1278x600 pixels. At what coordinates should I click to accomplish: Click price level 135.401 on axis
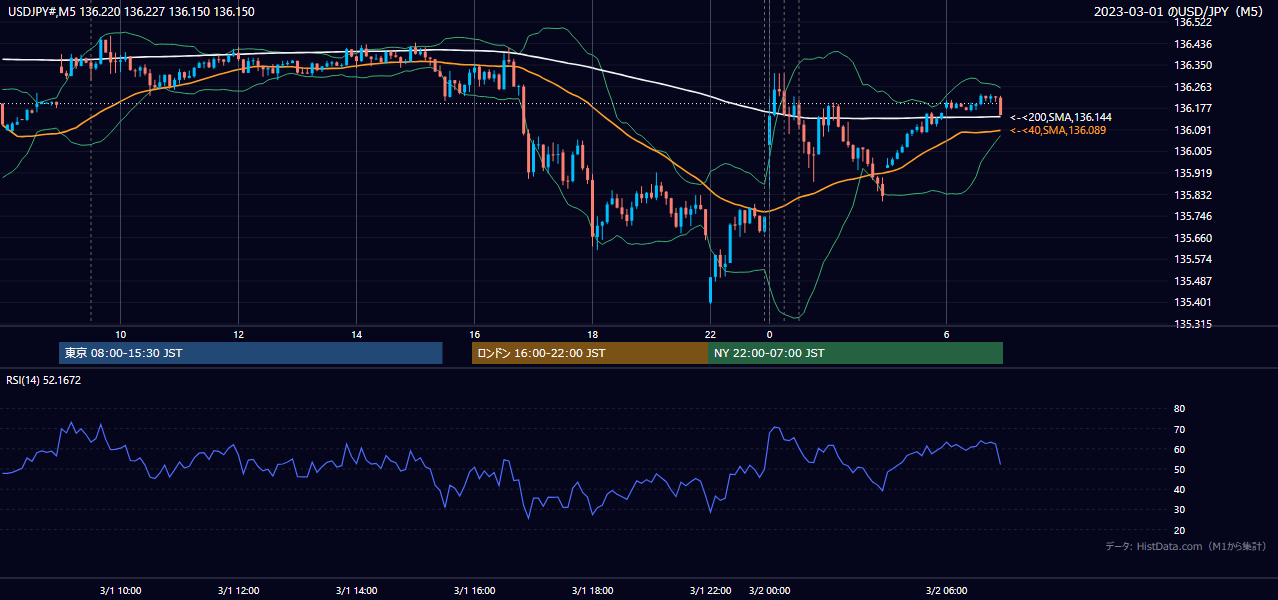1193,303
